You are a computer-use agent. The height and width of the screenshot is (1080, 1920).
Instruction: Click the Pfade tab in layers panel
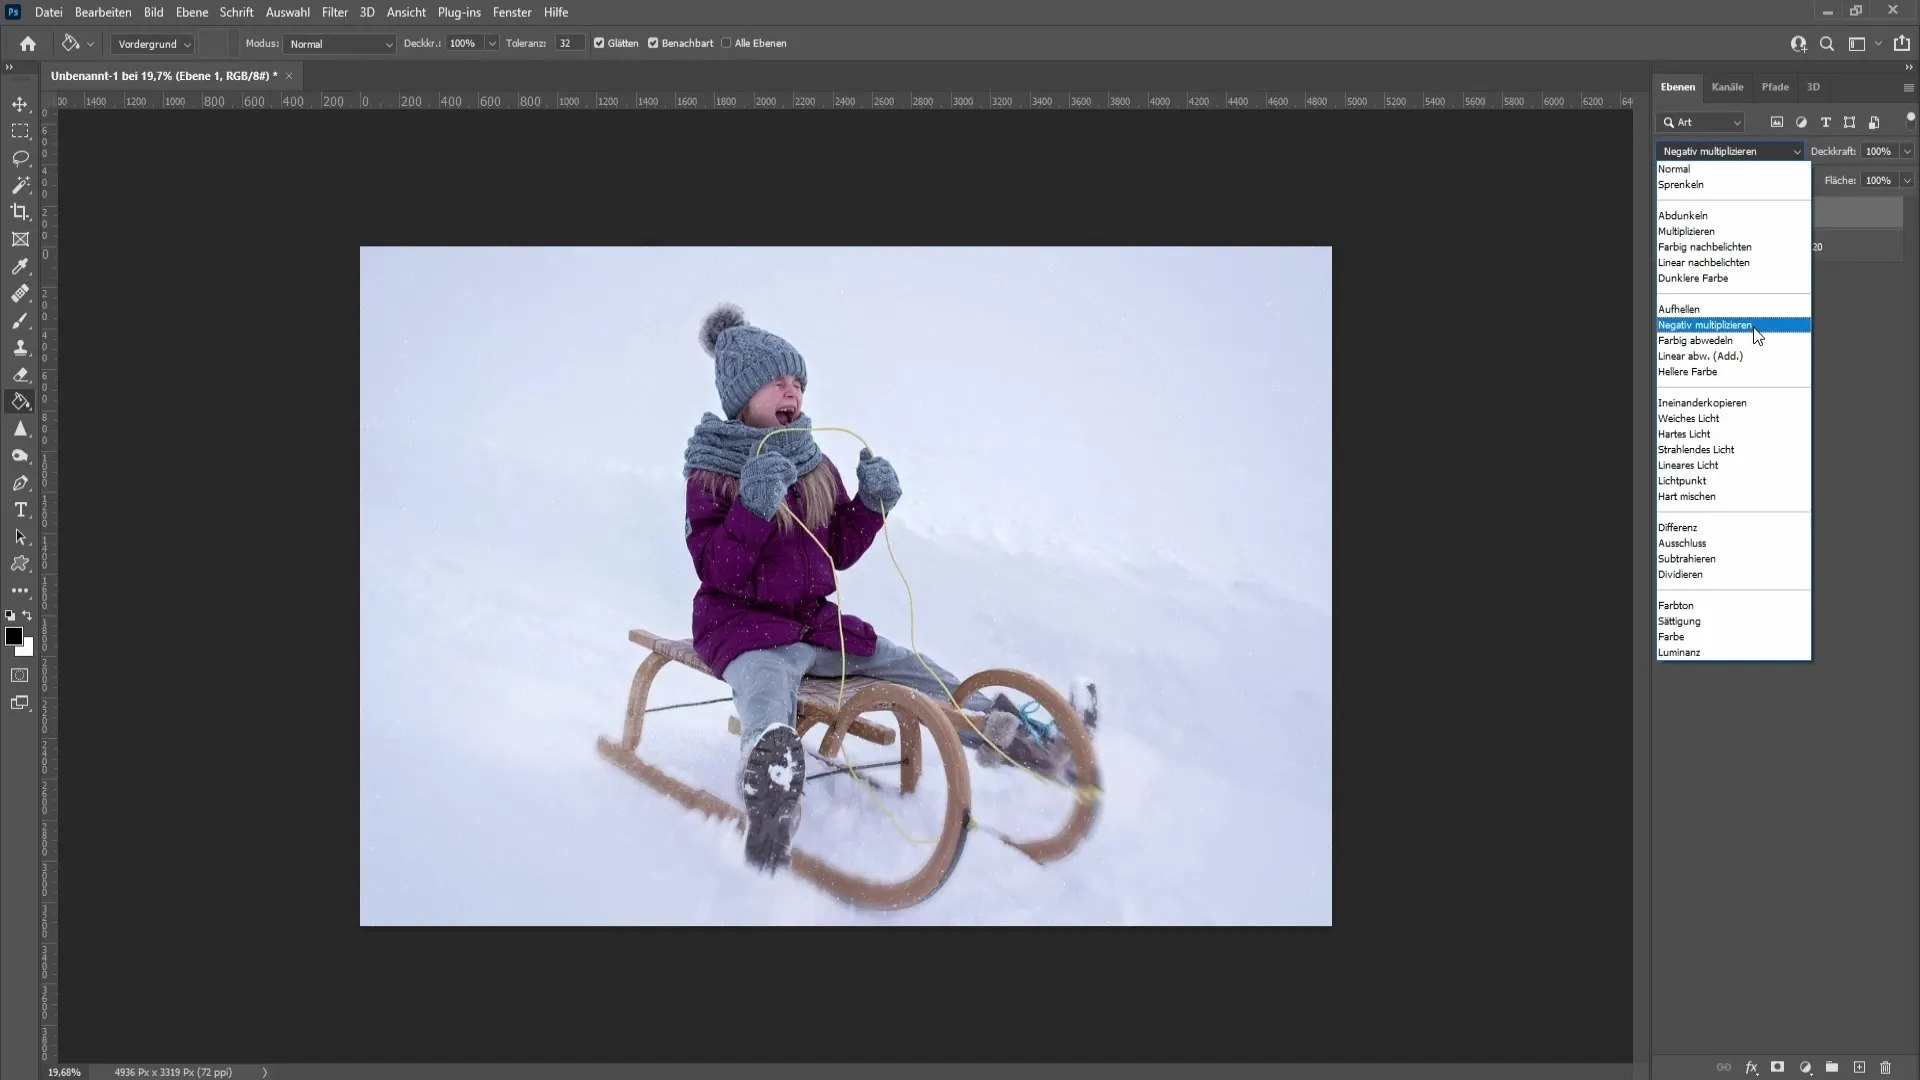pyautogui.click(x=1776, y=86)
